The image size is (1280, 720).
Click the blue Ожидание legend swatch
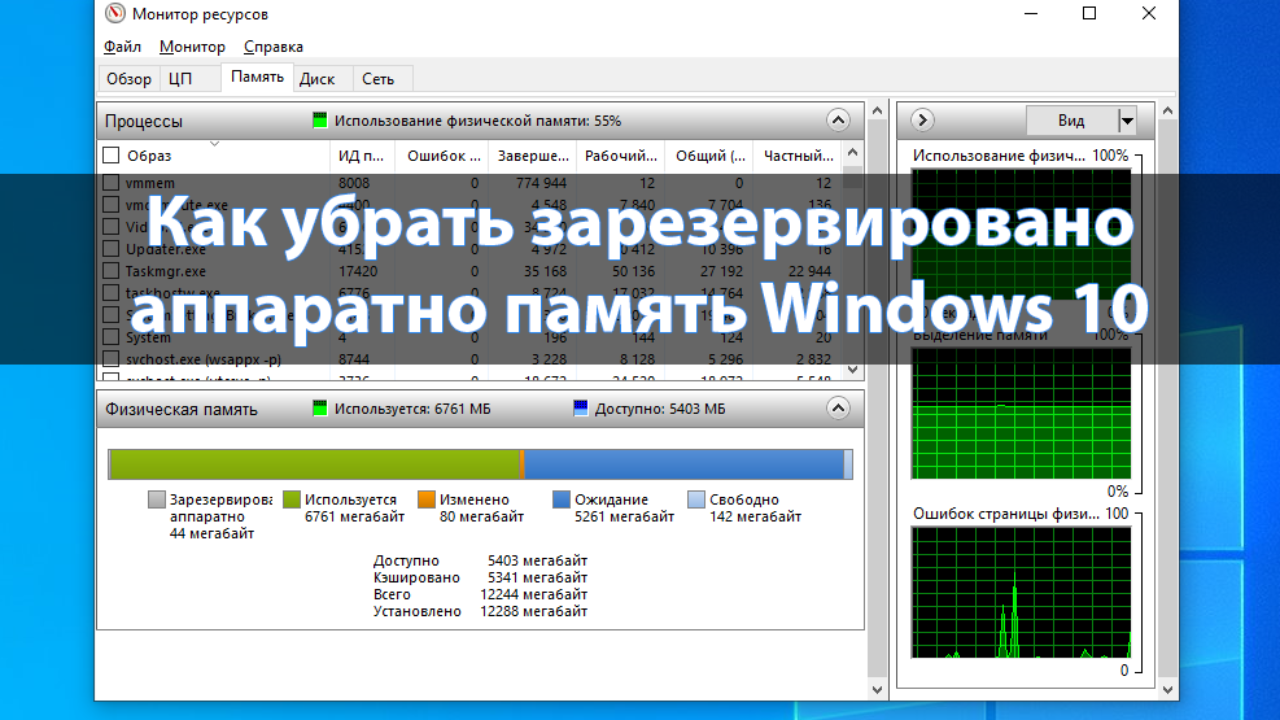[x=562, y=499]
